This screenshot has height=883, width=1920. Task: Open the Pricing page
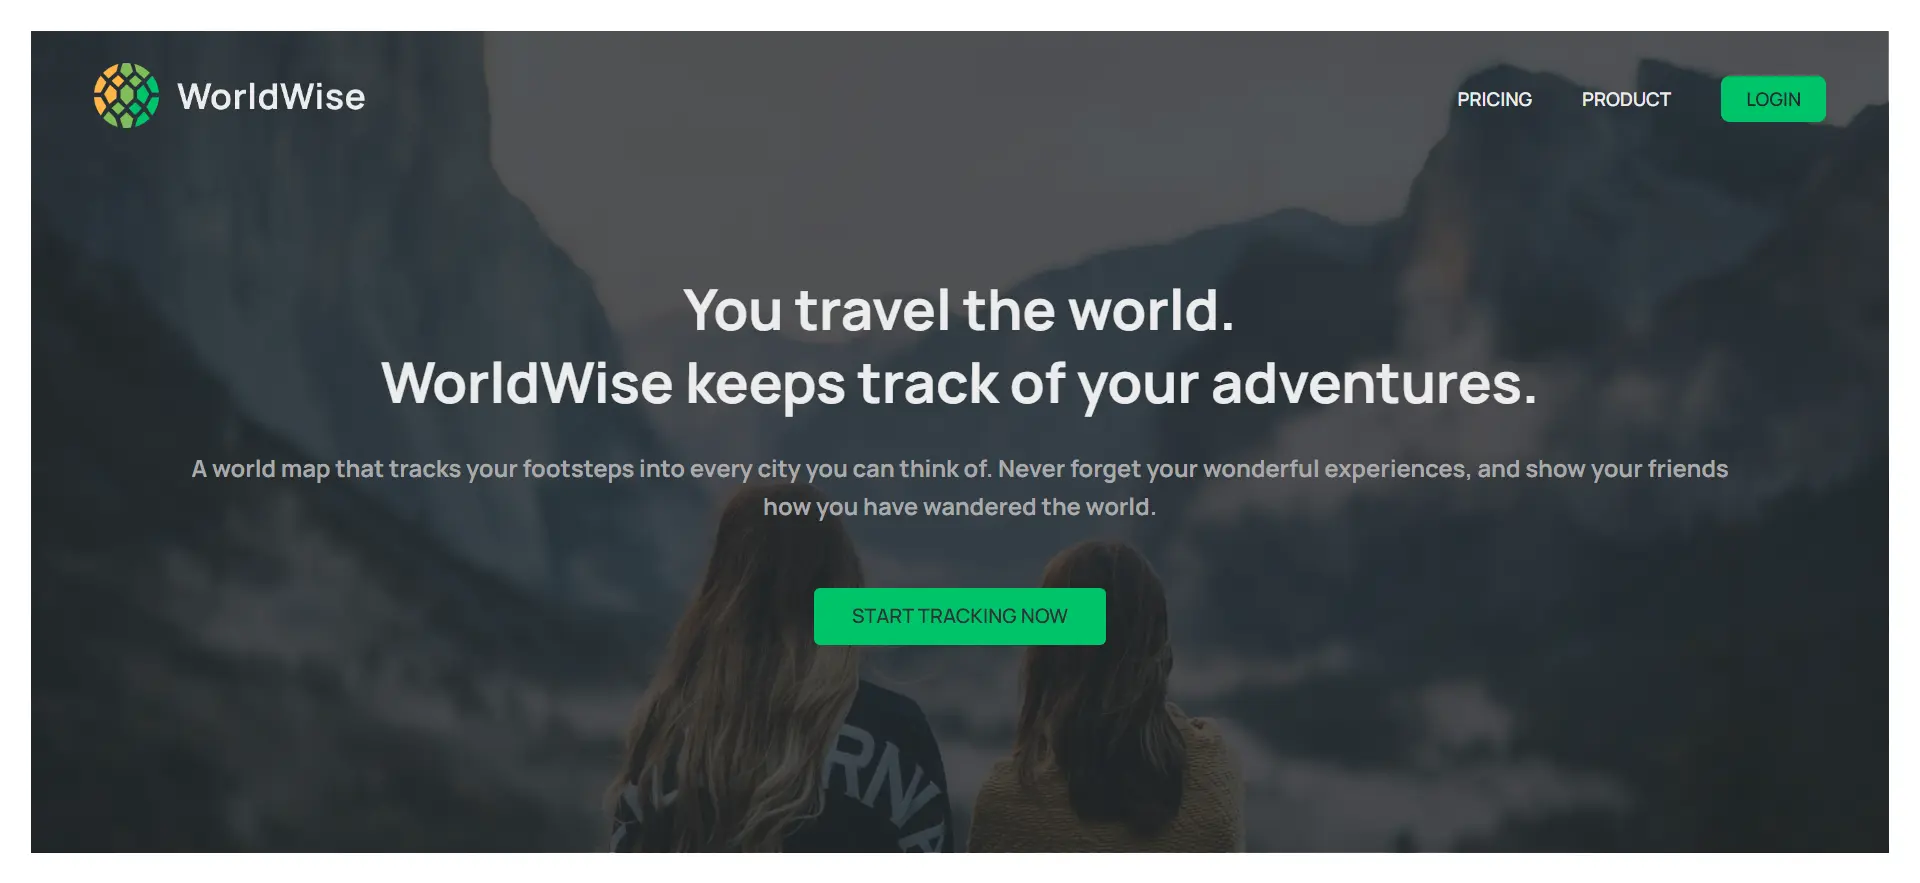[1494, 99]
